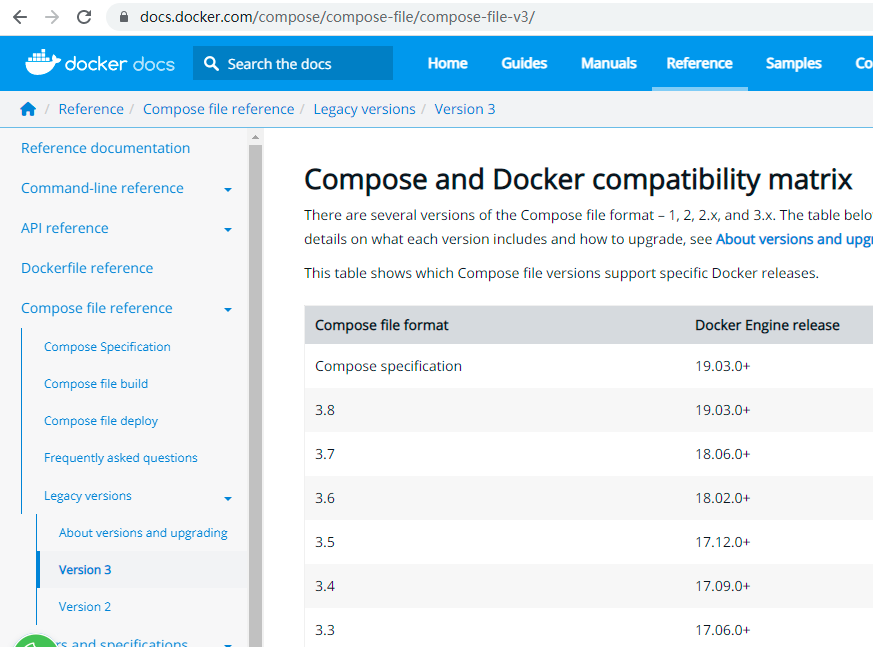Click Compose file reference breadcrumb
Image resolution: width=873 pixels, height=647 pixels.
click(218, 109)
